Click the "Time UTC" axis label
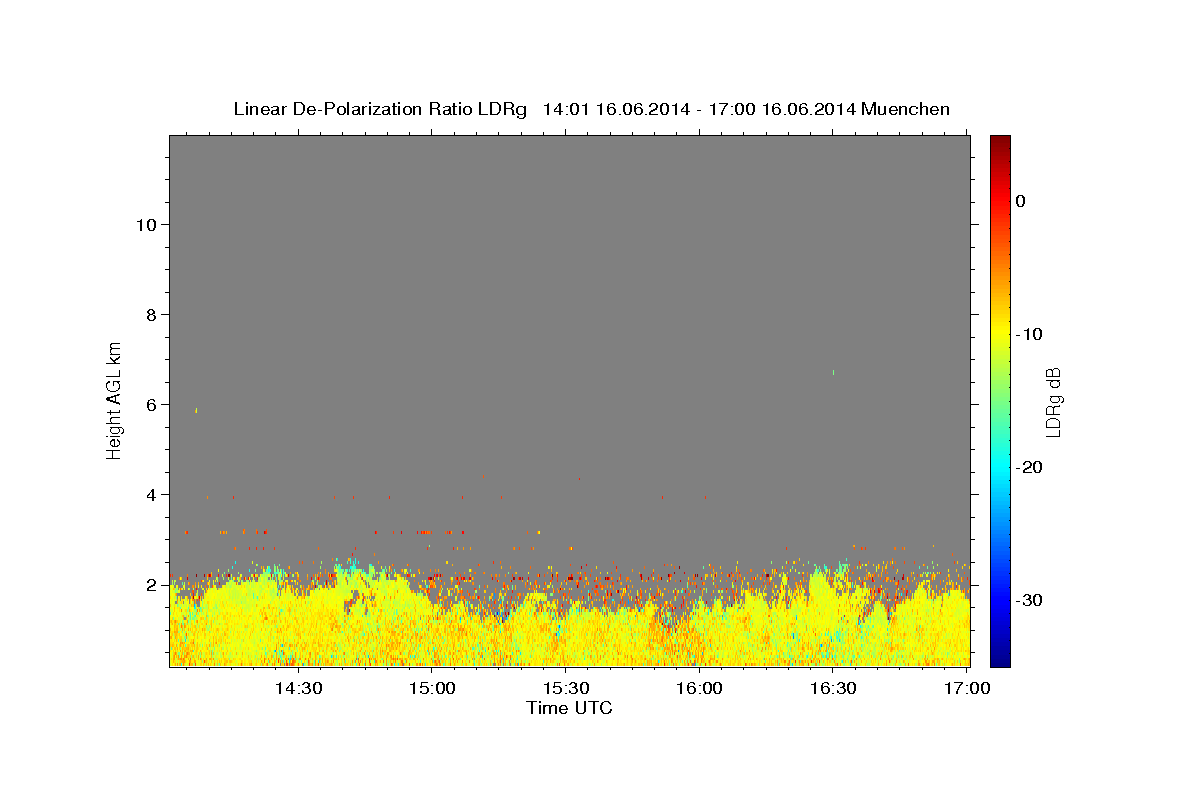 coord(569,708)
